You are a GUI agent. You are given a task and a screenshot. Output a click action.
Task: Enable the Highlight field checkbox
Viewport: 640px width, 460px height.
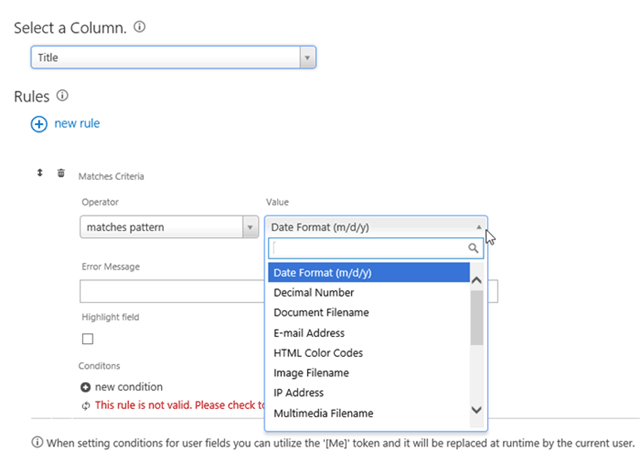coord(87,339)
